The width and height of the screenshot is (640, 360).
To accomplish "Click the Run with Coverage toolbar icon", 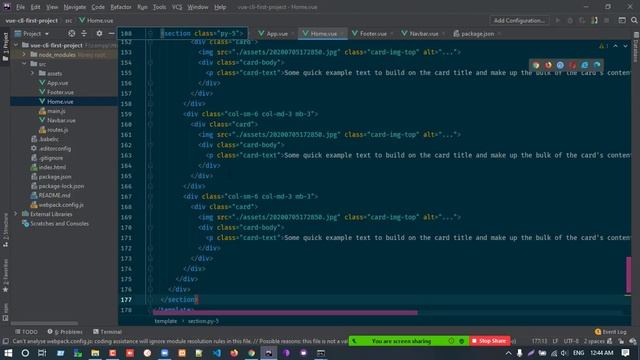I will tap(582, 20).
